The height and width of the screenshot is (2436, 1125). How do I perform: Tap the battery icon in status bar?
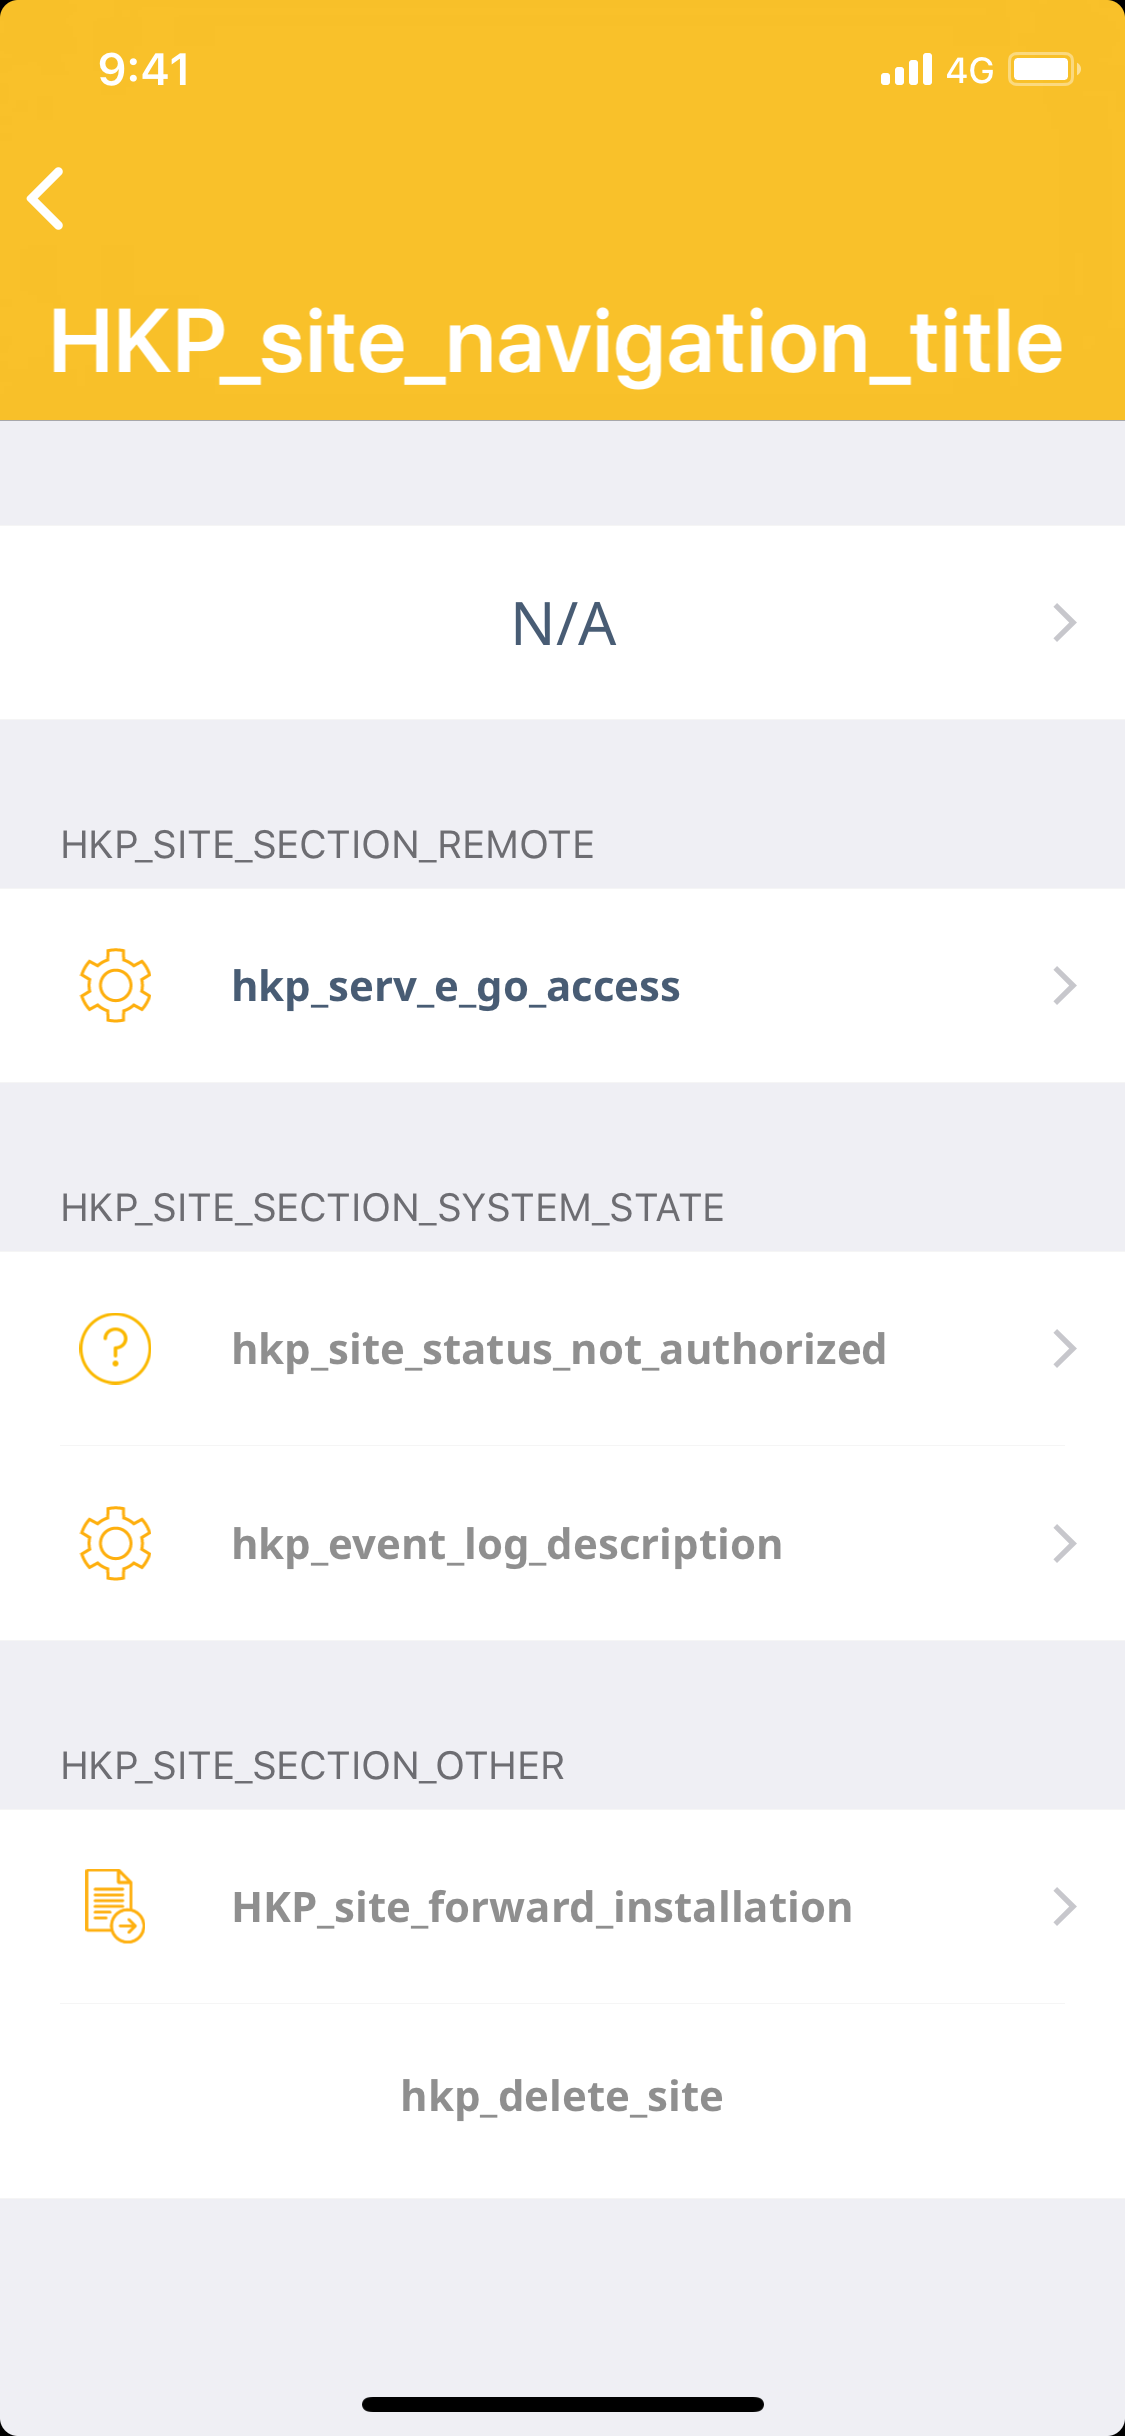point(1043,70)
